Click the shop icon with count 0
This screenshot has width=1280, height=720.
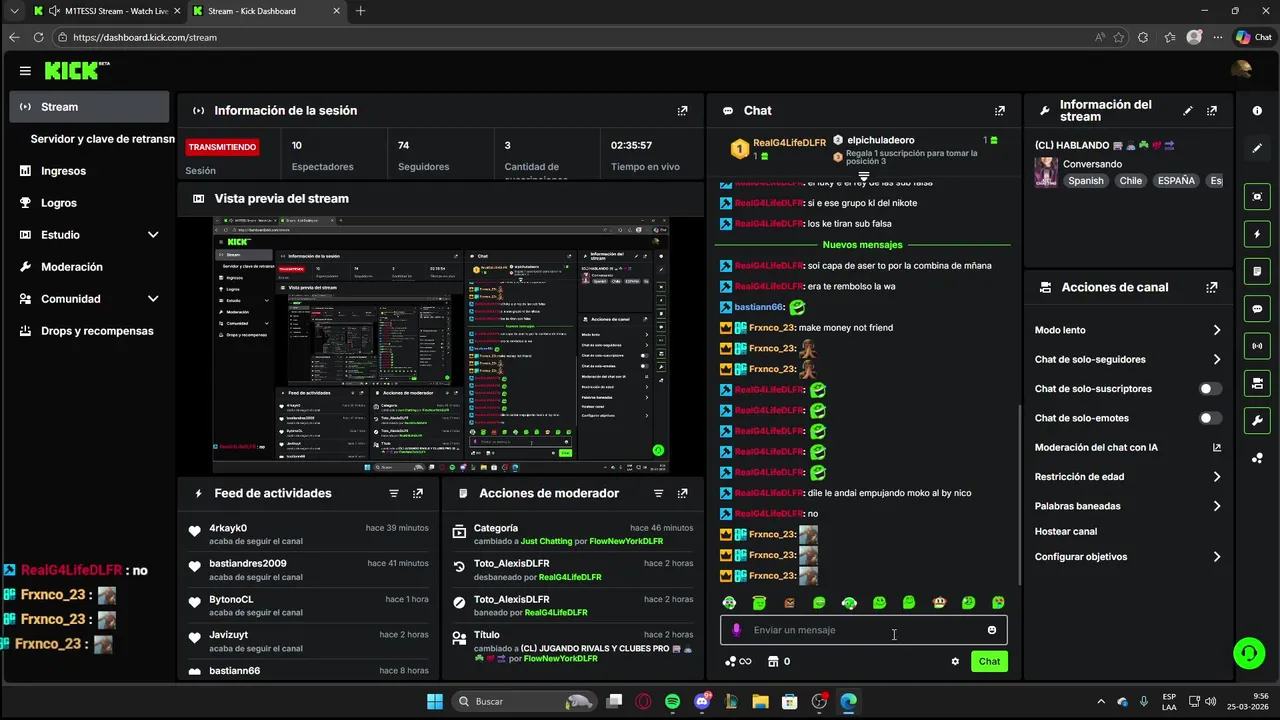point(778,661)
